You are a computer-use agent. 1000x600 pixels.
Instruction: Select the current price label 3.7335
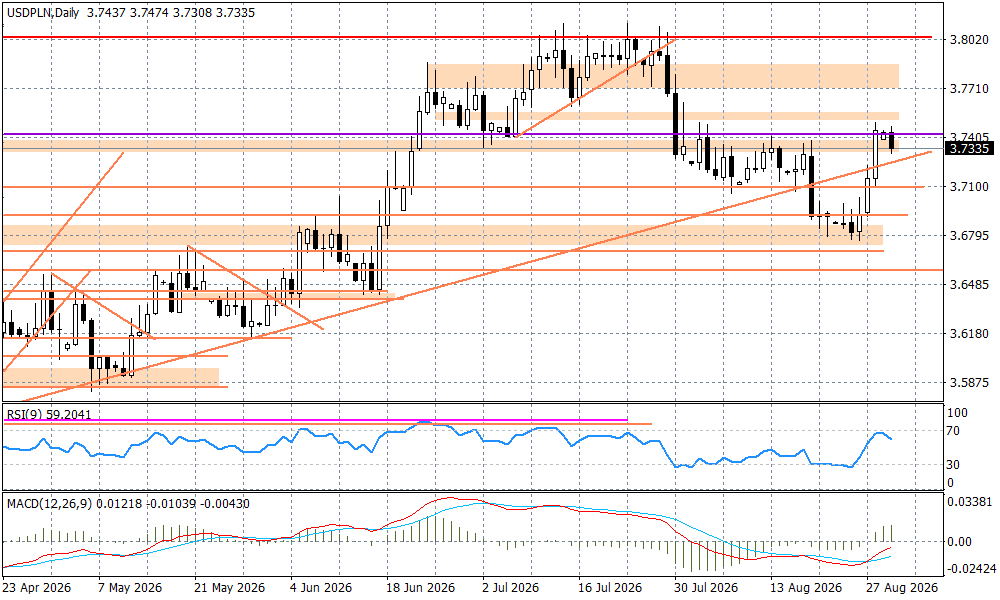pos(969,149)
